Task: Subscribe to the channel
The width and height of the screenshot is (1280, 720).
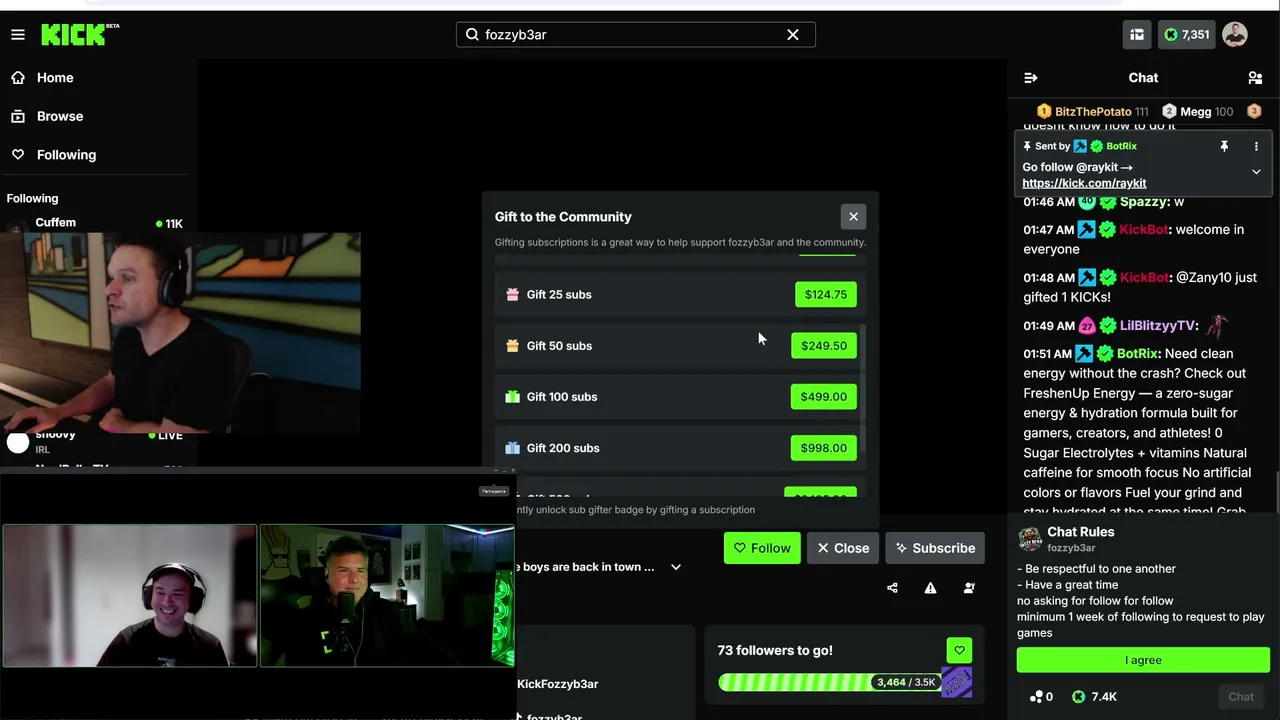Action: (935, 548)
